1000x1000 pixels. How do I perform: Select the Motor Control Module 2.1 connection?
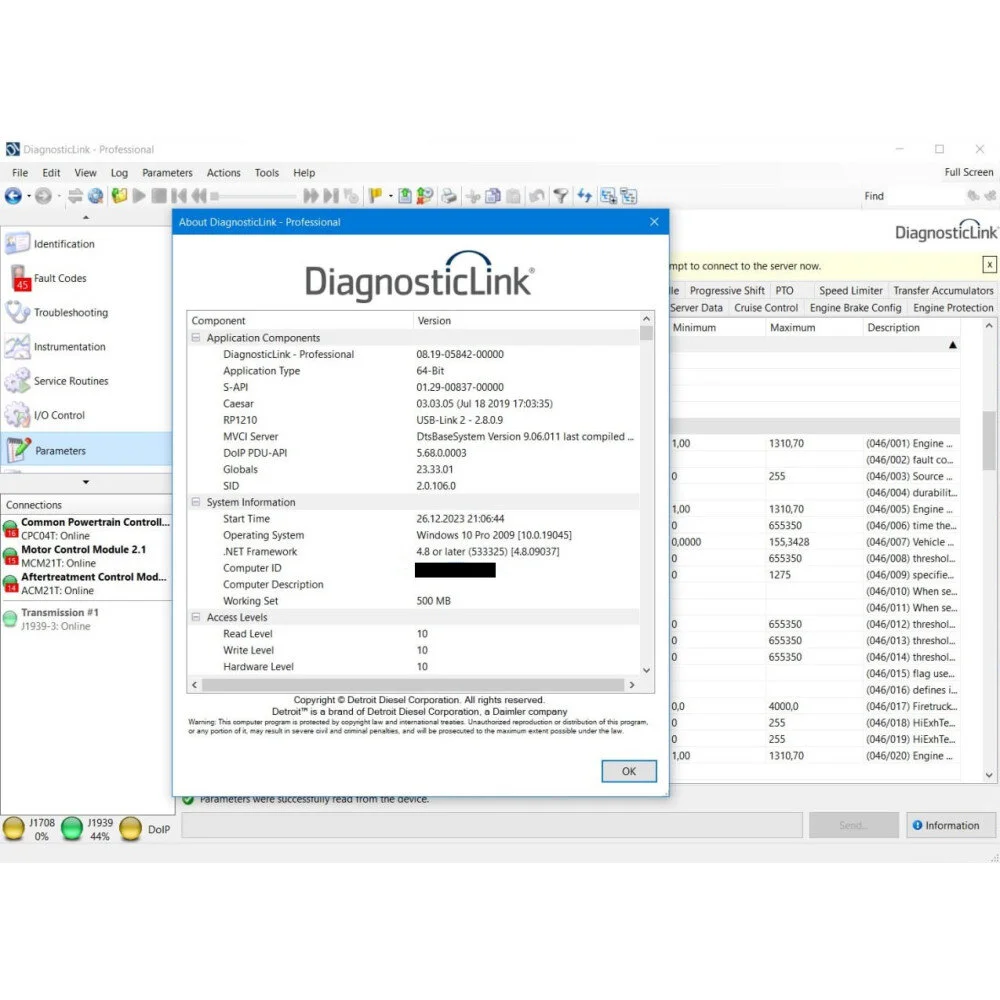point(83,555)
